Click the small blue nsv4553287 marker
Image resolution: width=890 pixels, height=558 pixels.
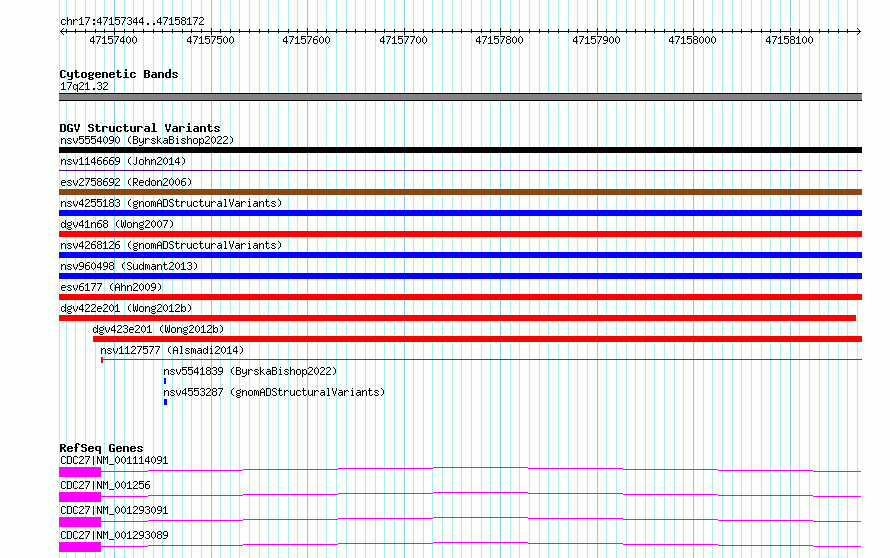click(165, 402)
